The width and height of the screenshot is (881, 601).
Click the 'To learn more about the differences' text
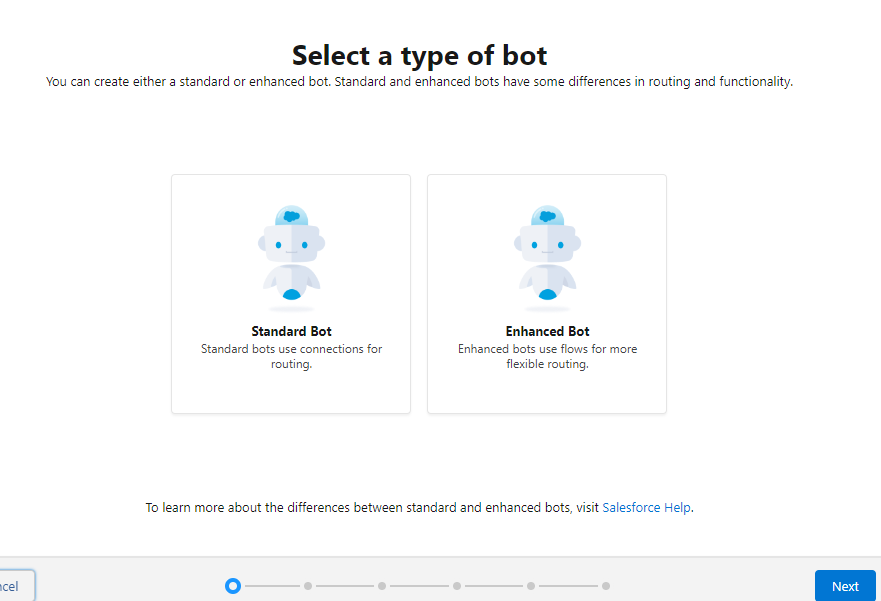372,508
